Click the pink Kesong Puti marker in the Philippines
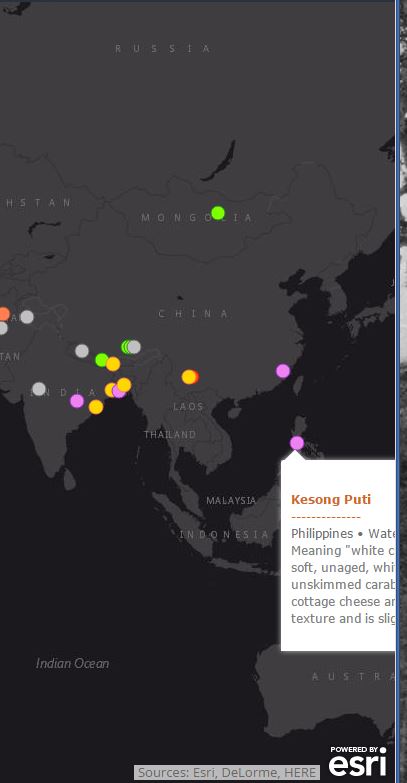Viewport: 407px width, 783px height. point(297,443)
